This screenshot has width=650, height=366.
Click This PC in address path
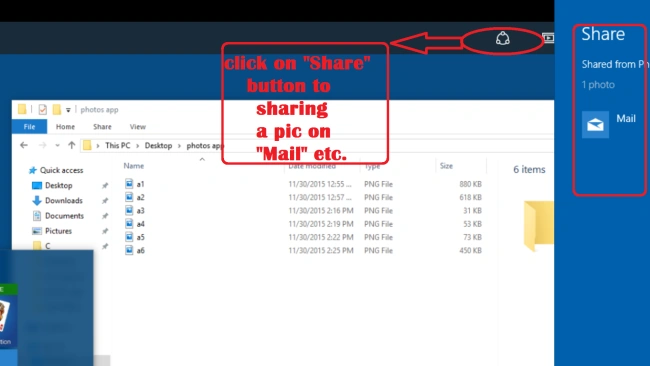pyautogui.click(x=117, y=145)
